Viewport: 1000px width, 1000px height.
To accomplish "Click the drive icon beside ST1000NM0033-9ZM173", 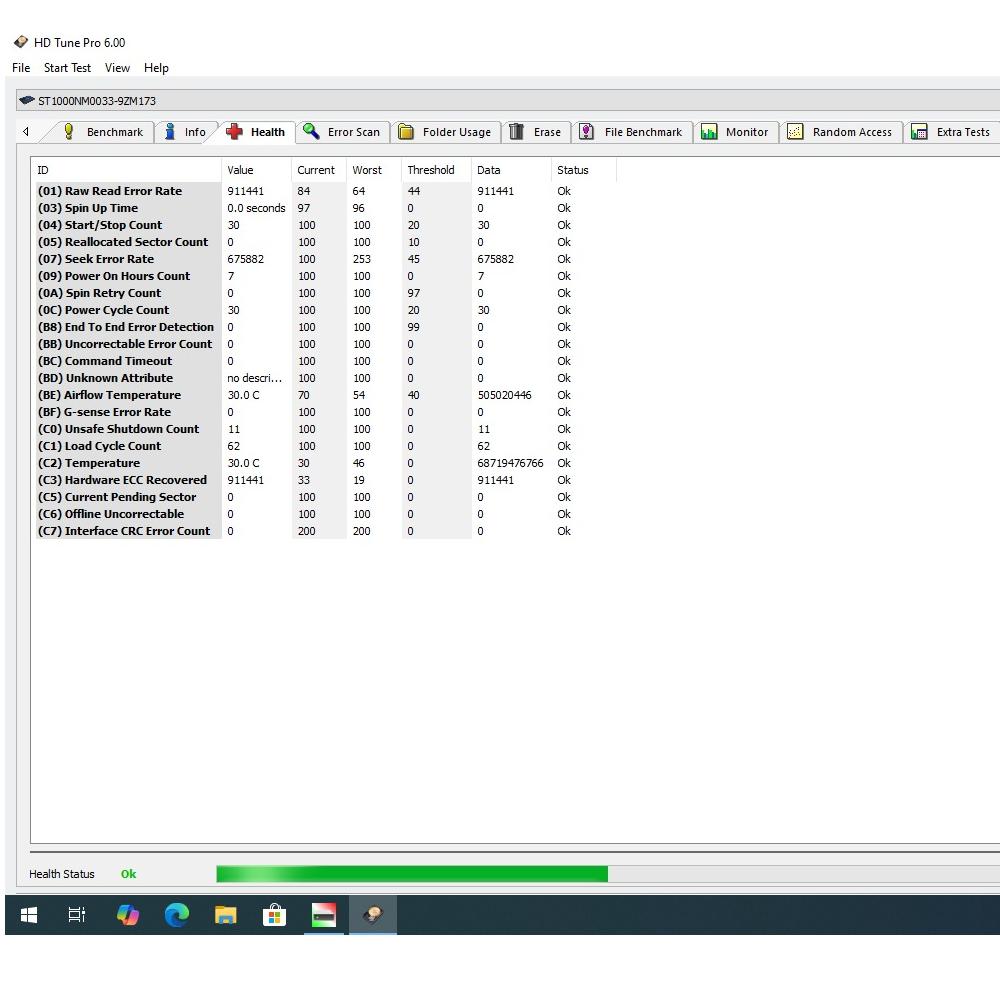I will click(27, 100).
